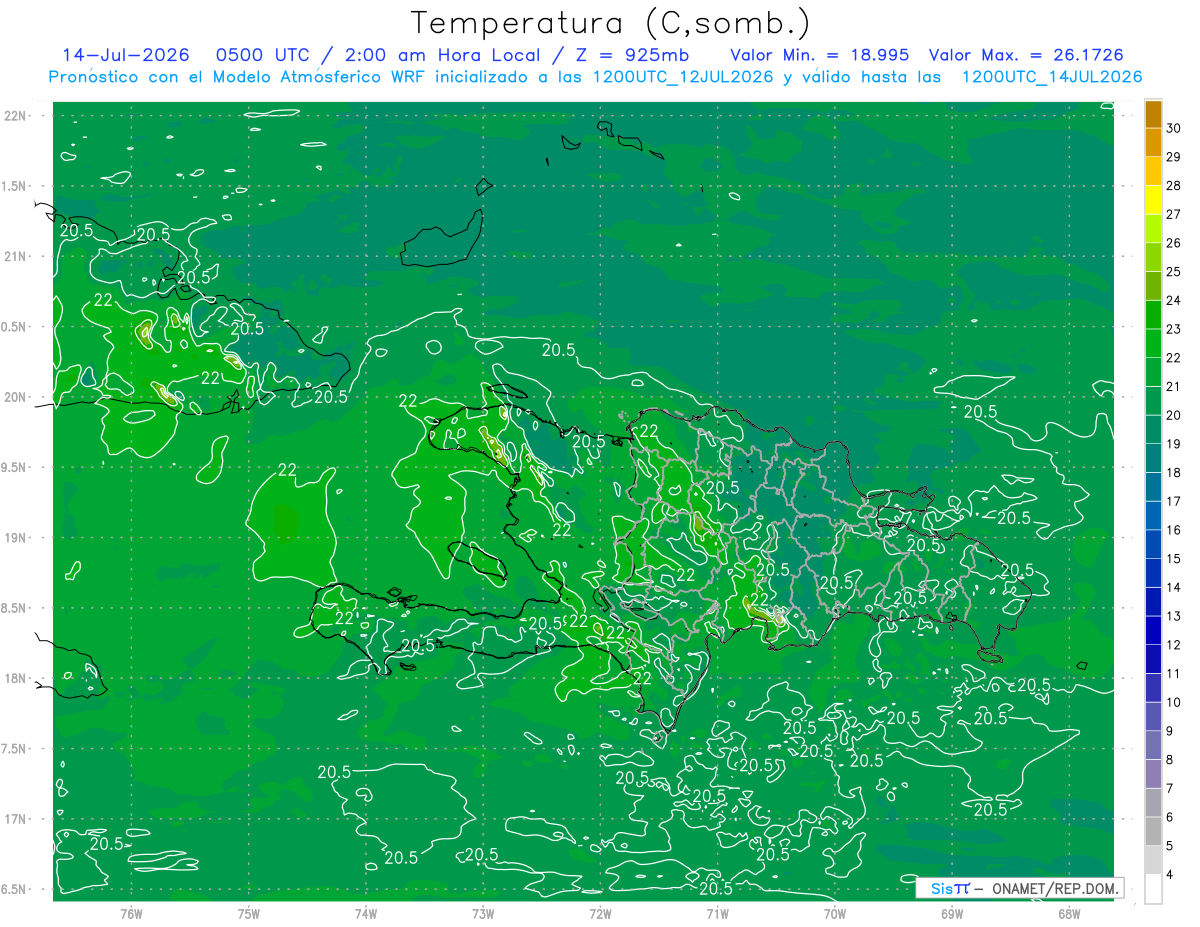Screen dimensions: 1200x927
Task: Select the 'Valor Max. = 26.1726' text
Action: click(1026, 55)
